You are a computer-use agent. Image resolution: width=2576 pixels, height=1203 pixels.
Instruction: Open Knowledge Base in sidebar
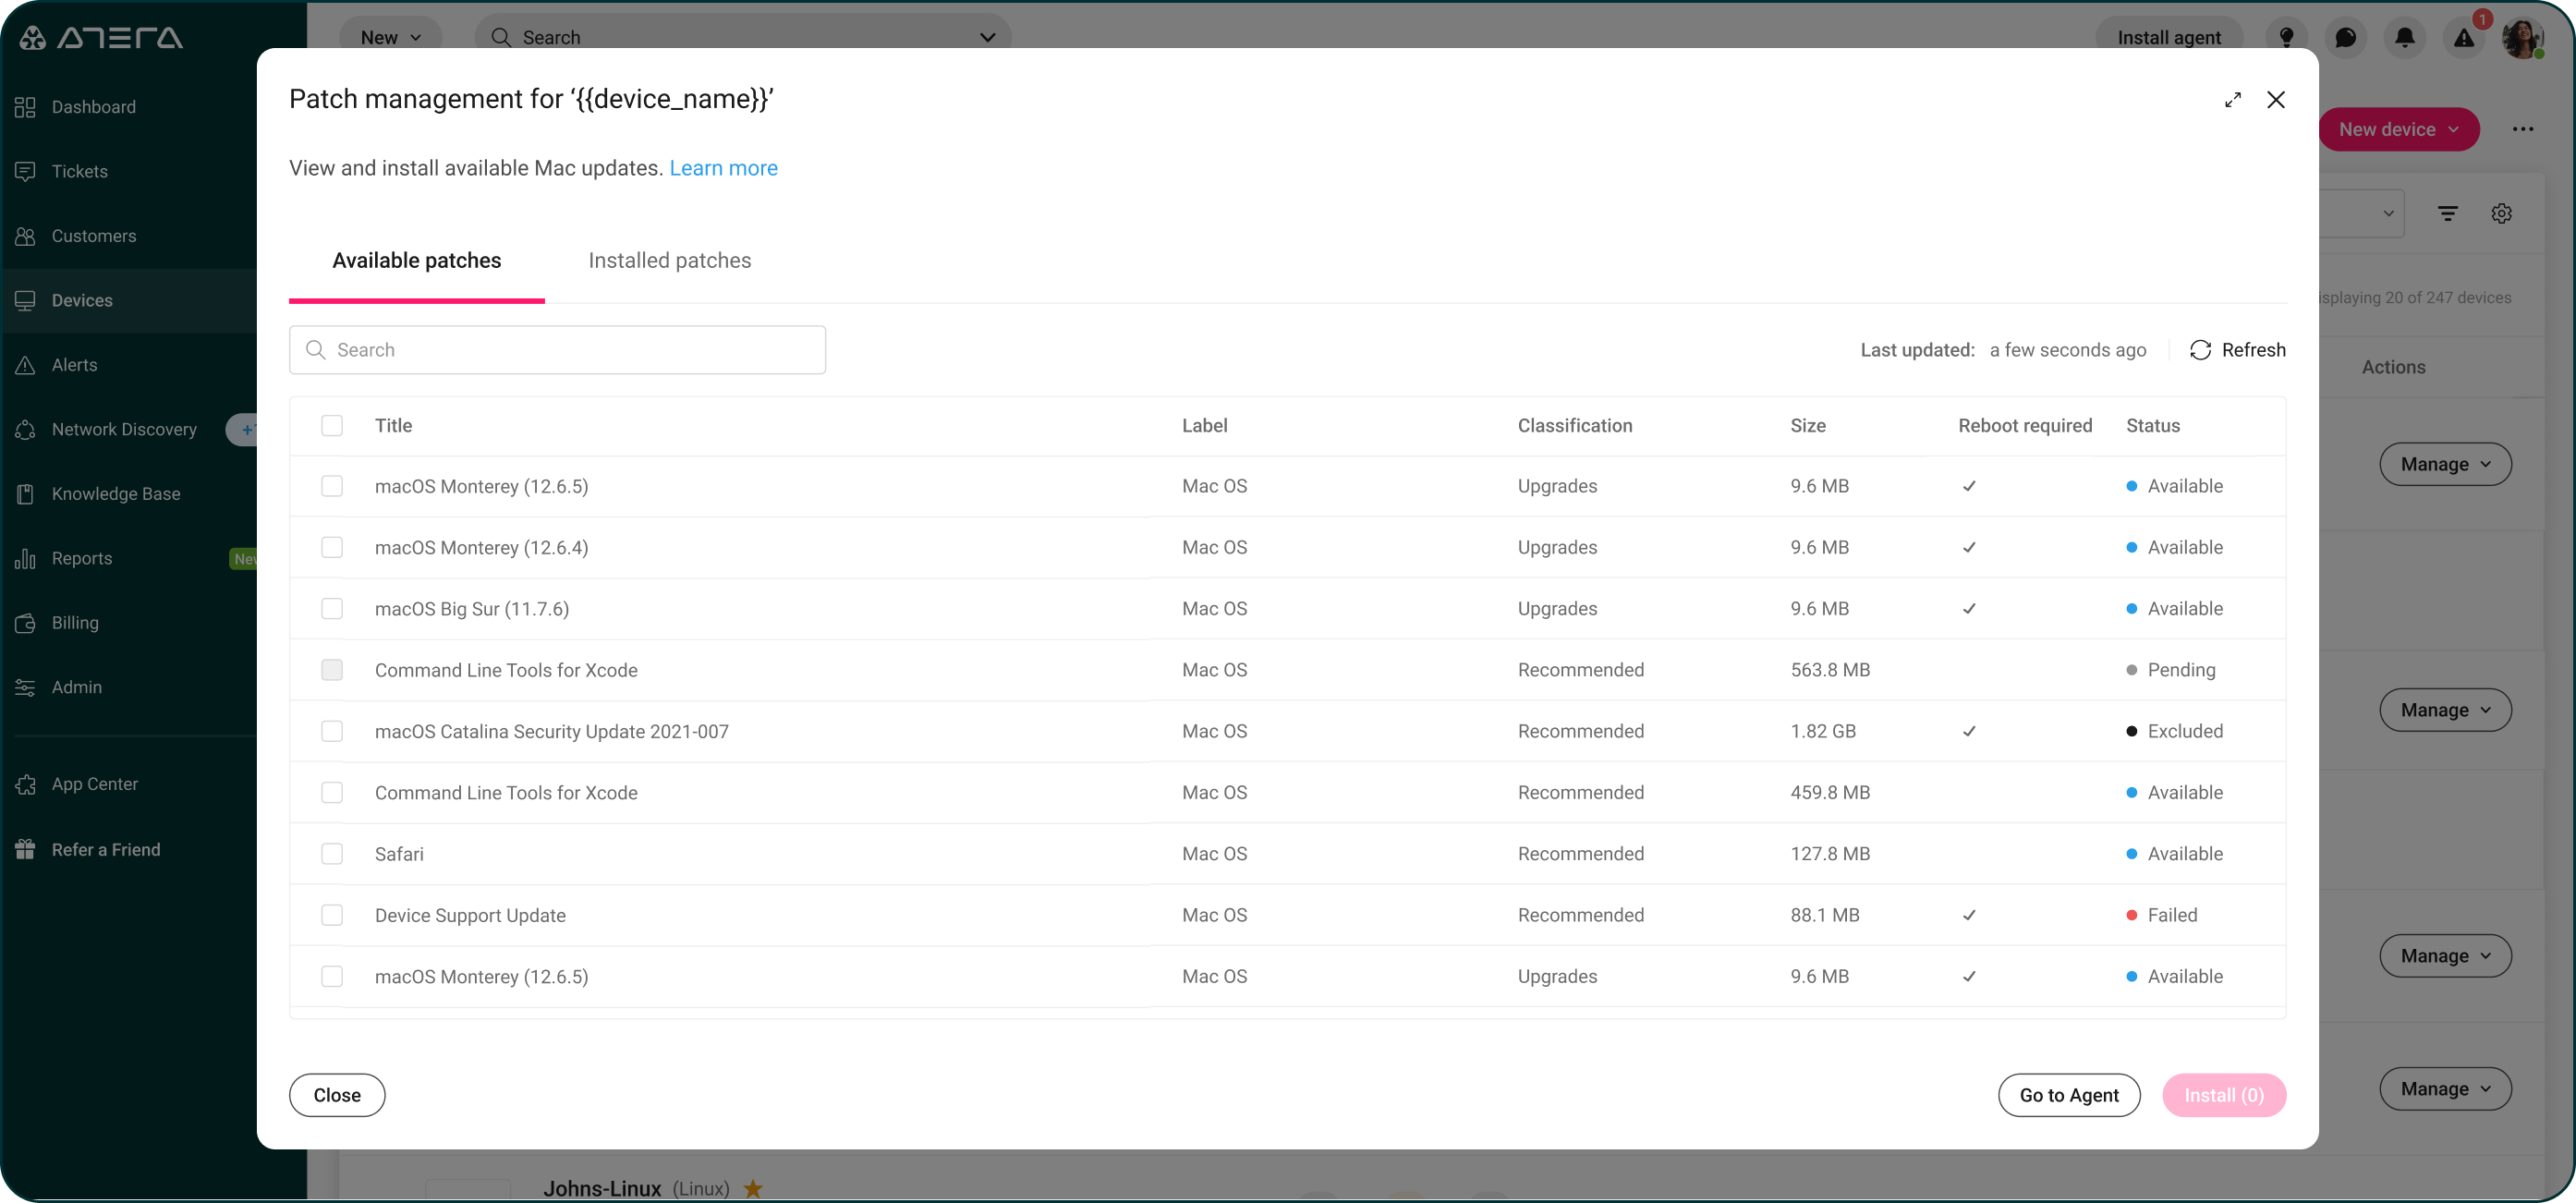[x=115, y=494]
